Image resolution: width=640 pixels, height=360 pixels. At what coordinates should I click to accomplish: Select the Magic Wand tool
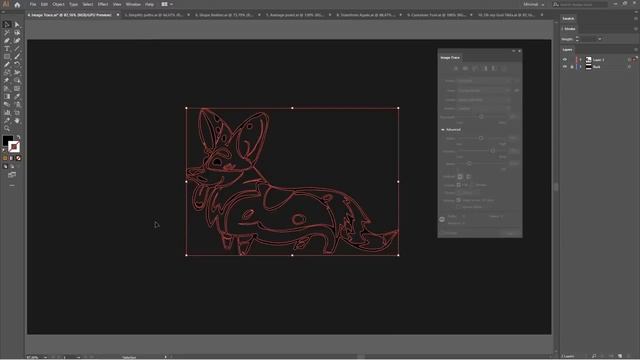[x=7, y=33]
